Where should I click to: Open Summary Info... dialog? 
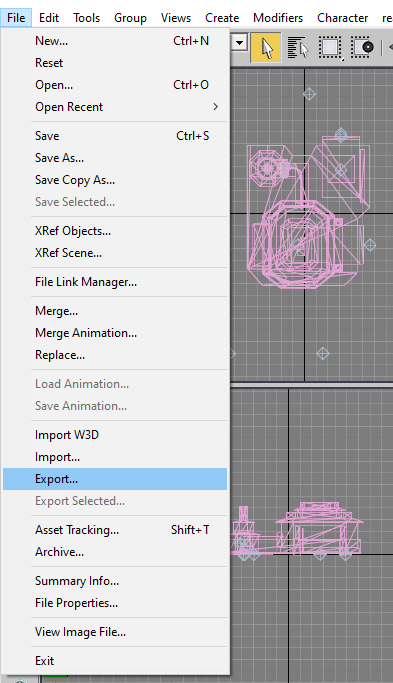coord(115,581)
